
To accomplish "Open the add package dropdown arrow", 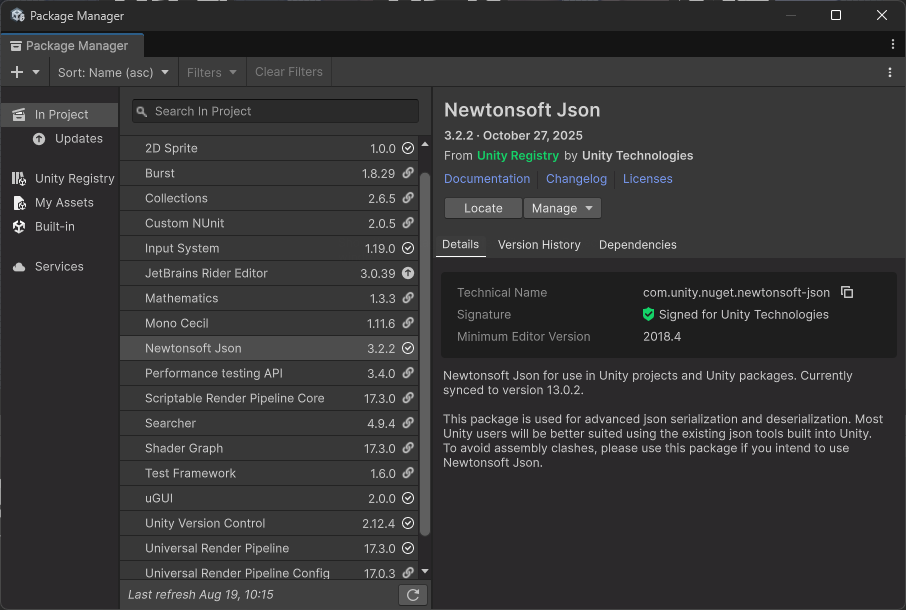I will (x=36, y=72).
